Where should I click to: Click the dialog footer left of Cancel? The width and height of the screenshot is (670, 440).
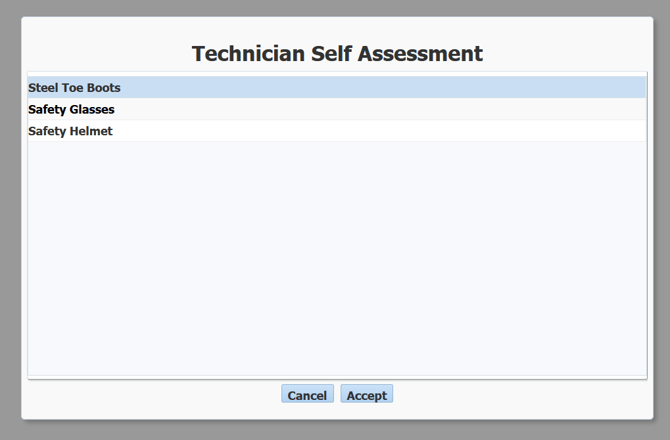pos(150,396)
